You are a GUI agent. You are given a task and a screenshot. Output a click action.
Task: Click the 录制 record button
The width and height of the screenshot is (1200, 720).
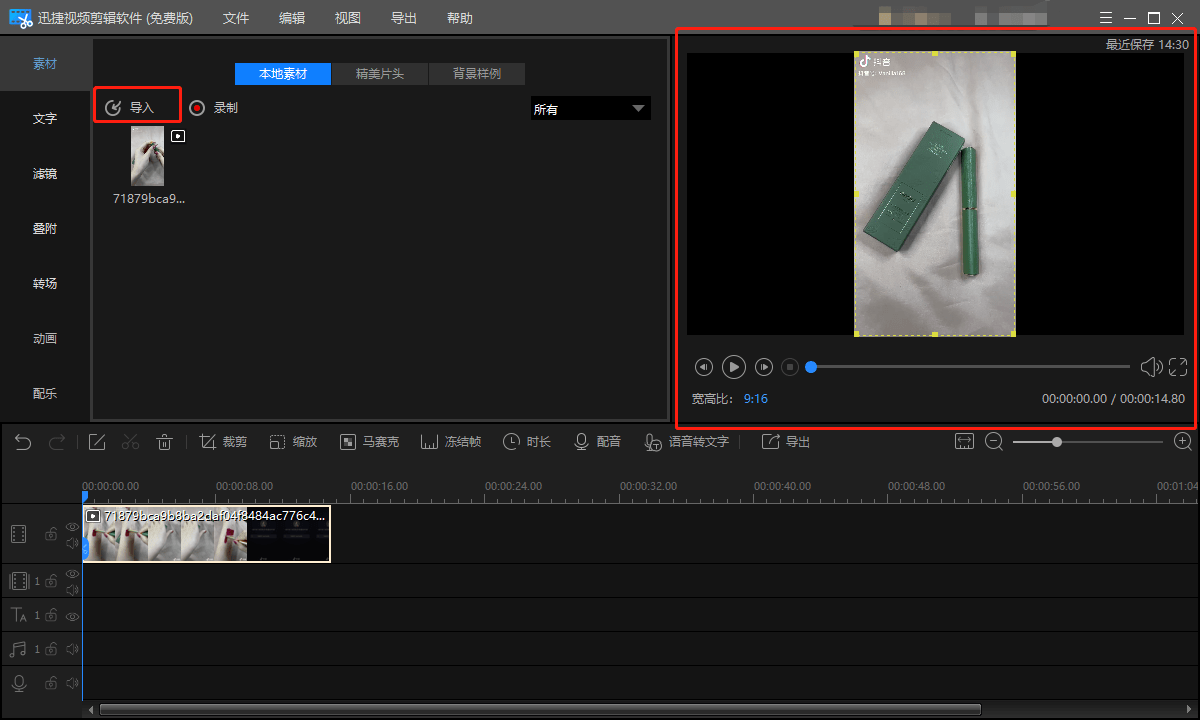click(214, 108)
